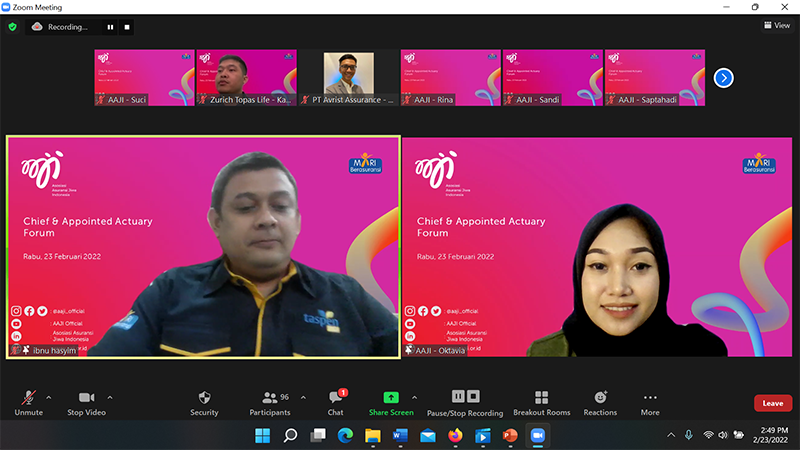Select the PT Avrist Assurance participant thumbnail
Screen dimensions: 800x450
click(348, 78)
